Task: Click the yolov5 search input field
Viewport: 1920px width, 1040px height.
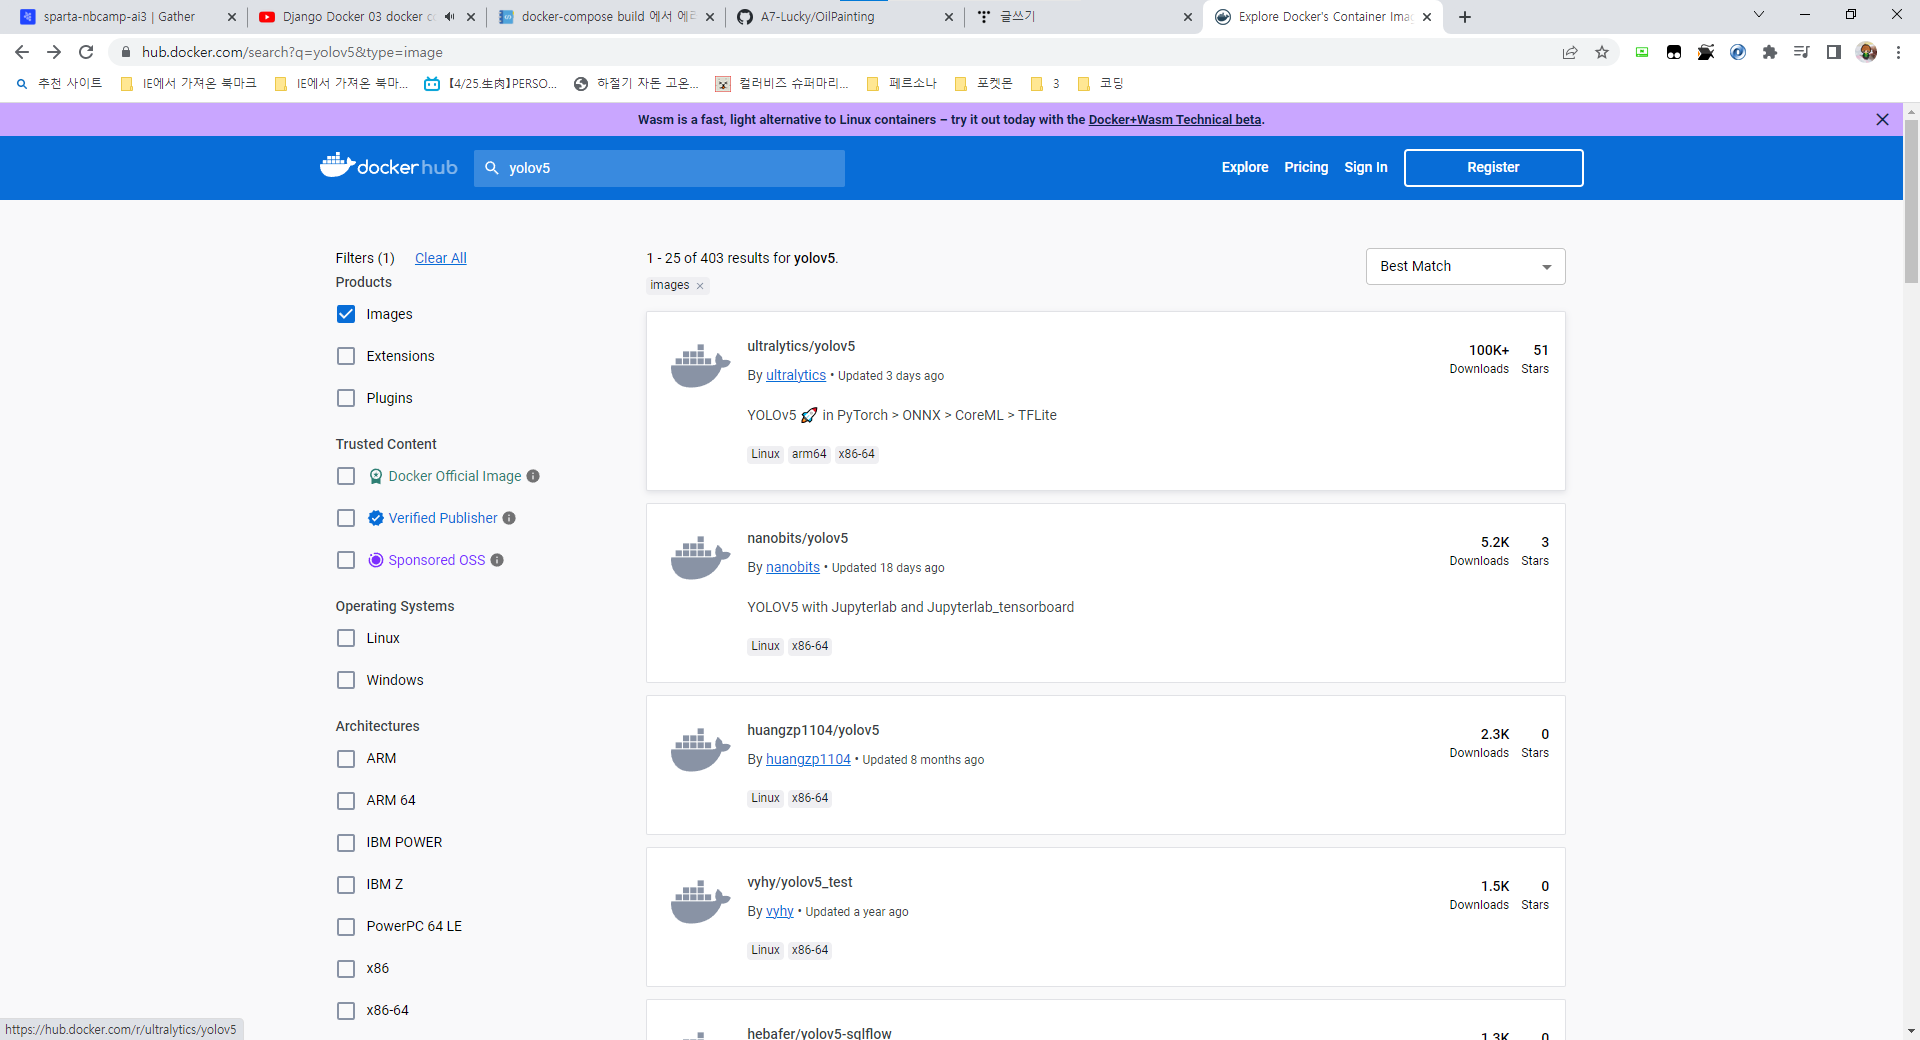Action: pos(659,168)
